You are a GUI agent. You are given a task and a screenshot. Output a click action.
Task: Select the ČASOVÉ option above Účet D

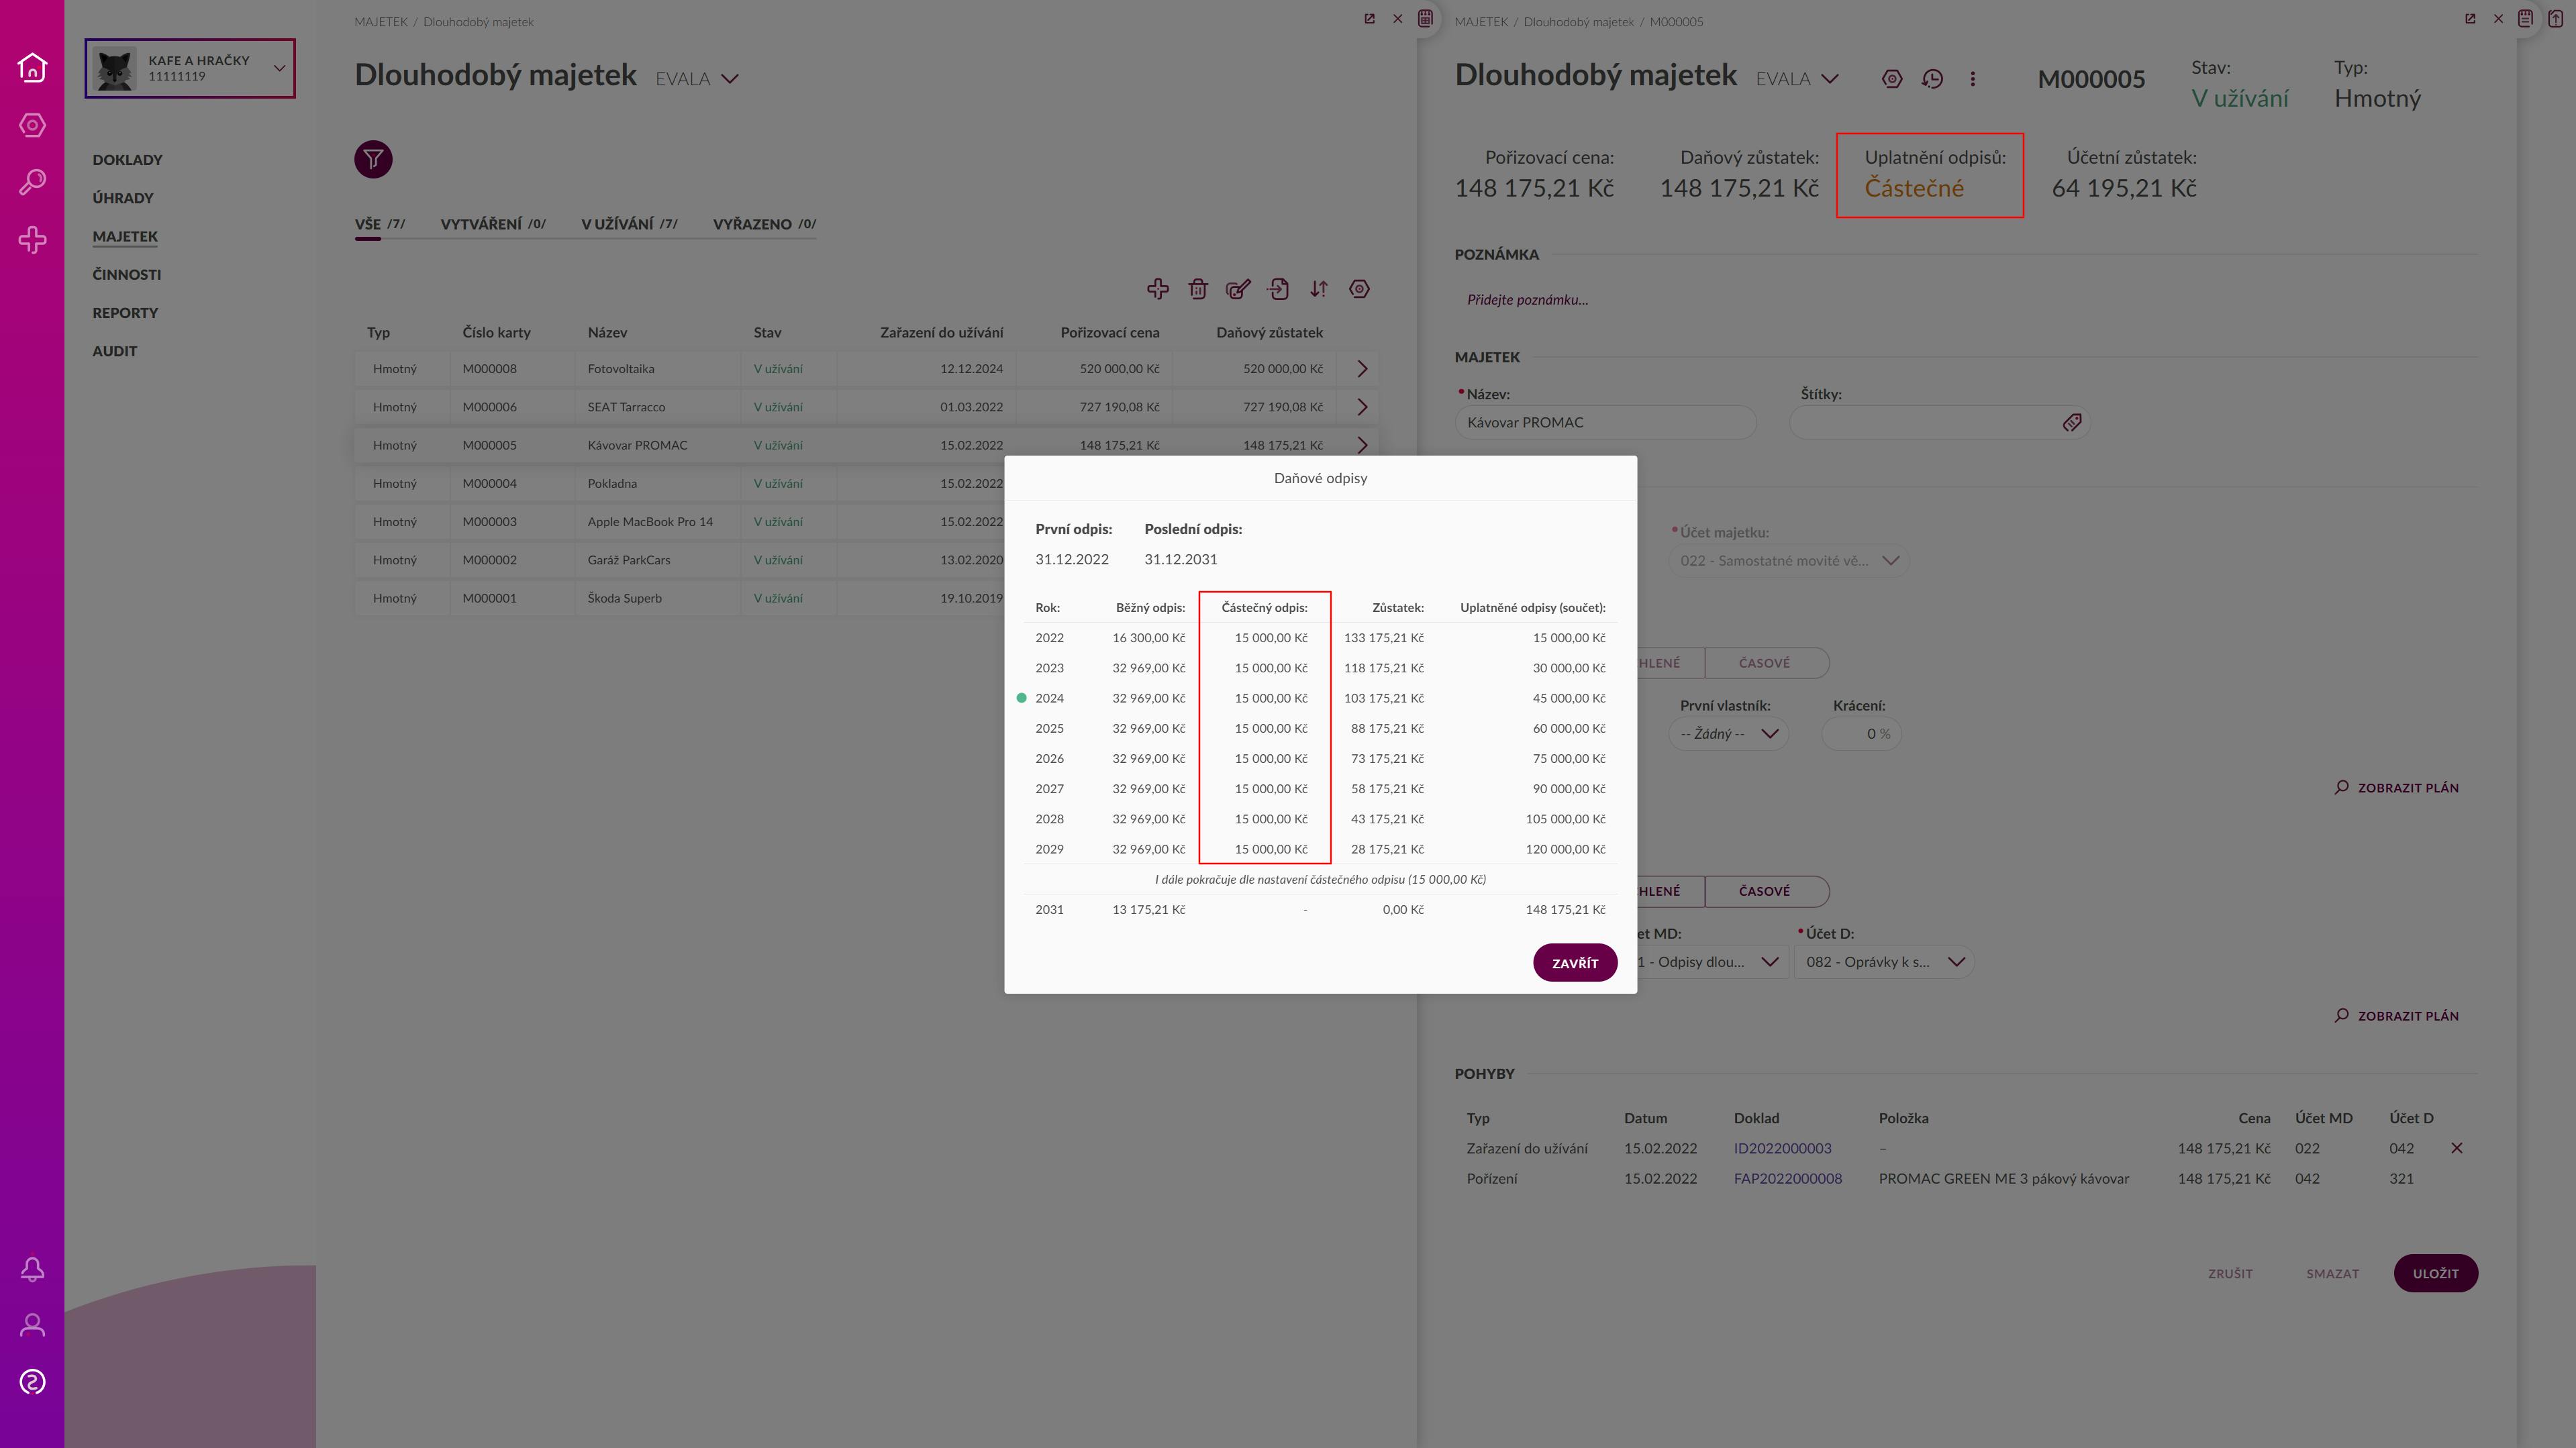point(1765,891)
